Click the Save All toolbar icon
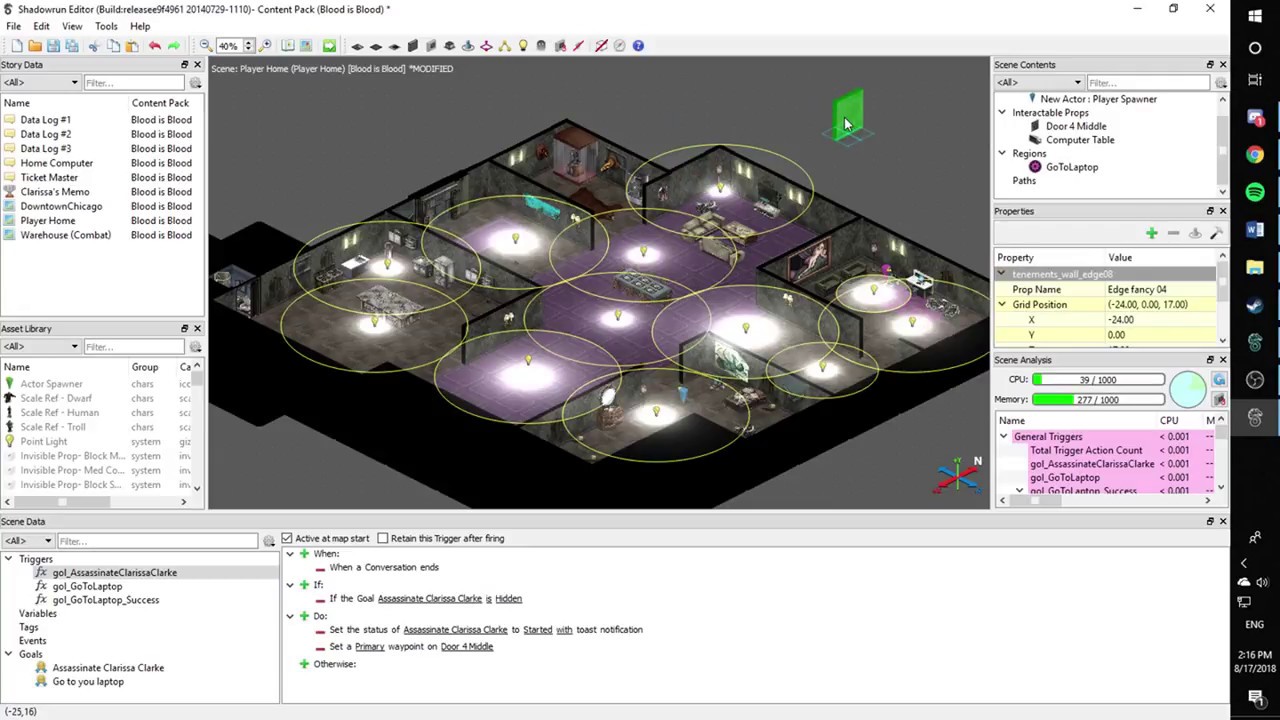Viewport: 1280px width, 720px height. 72,46
